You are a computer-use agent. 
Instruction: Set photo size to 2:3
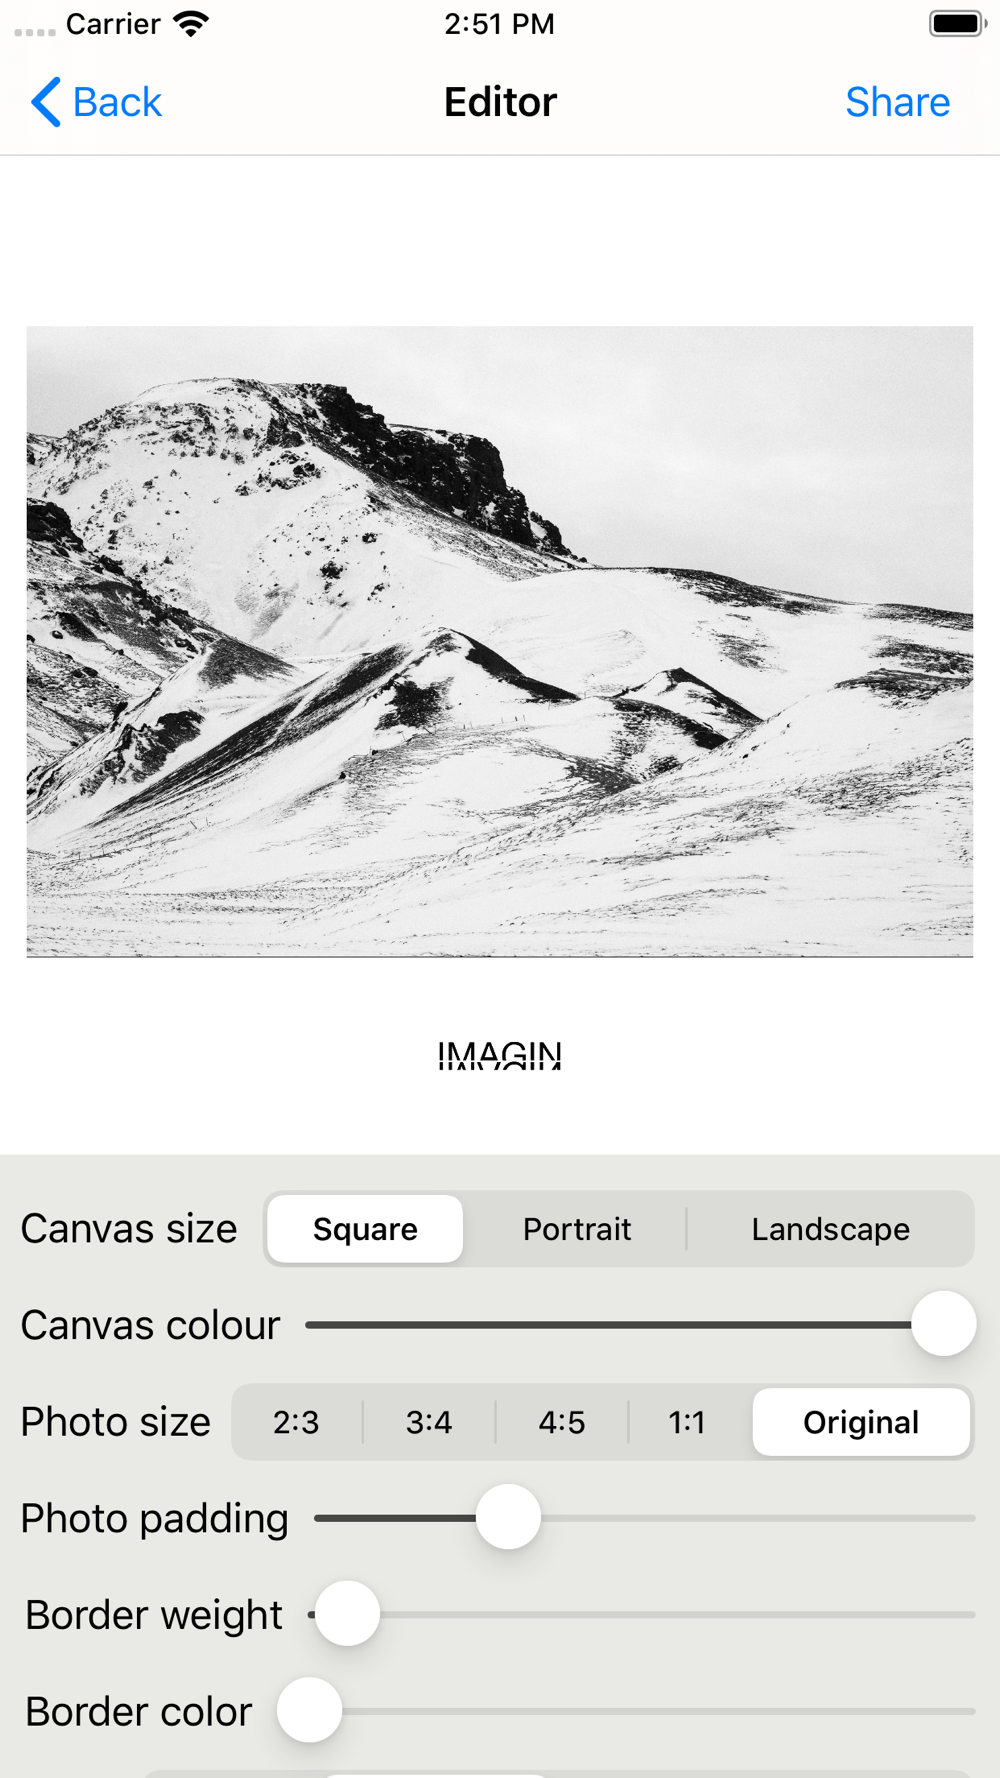tap(296, 1422)
